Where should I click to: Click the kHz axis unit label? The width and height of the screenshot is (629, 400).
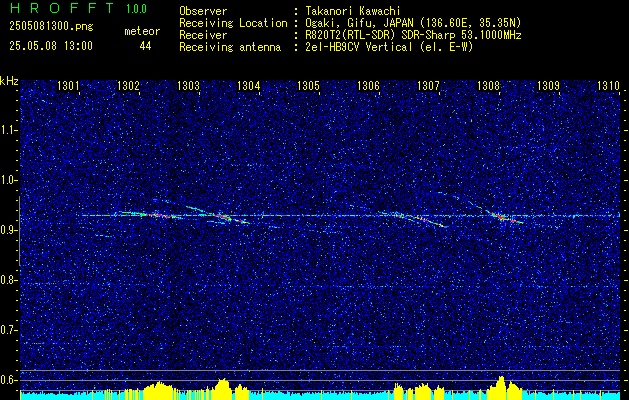pyautogui.click(x=9, y=81)
